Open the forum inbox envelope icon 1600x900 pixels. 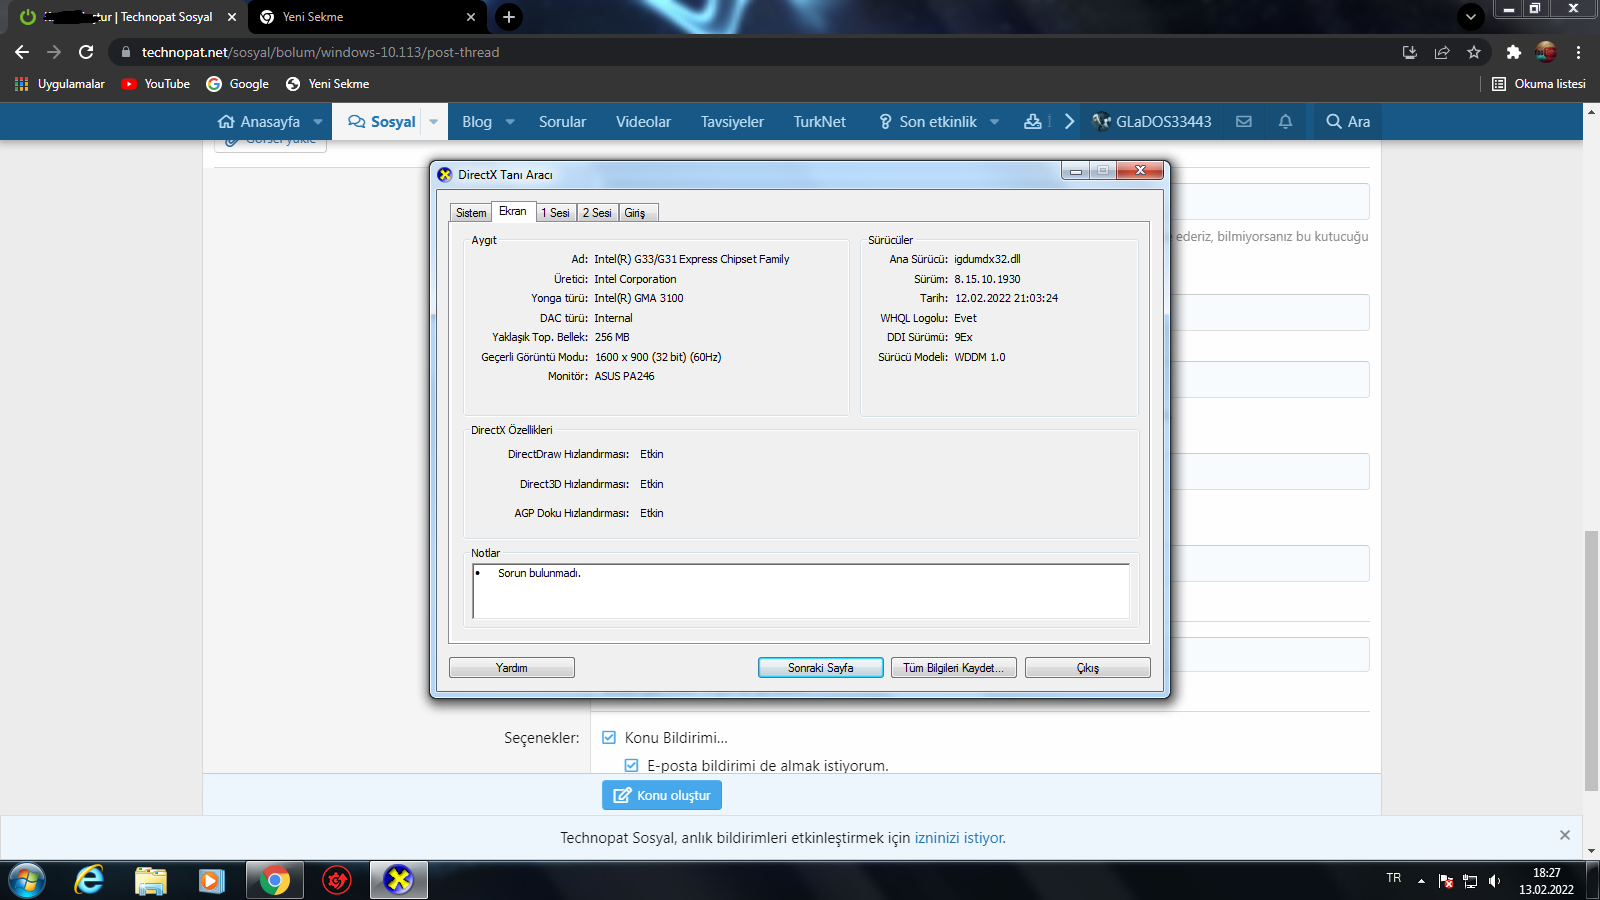pos(1244,121)
